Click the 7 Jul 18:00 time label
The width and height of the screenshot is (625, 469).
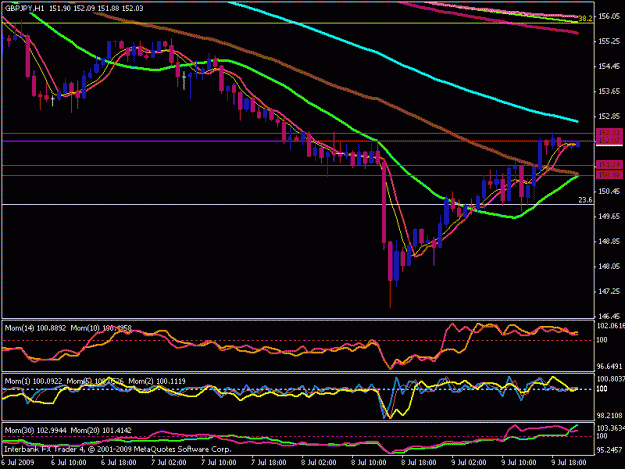[268, 462]
